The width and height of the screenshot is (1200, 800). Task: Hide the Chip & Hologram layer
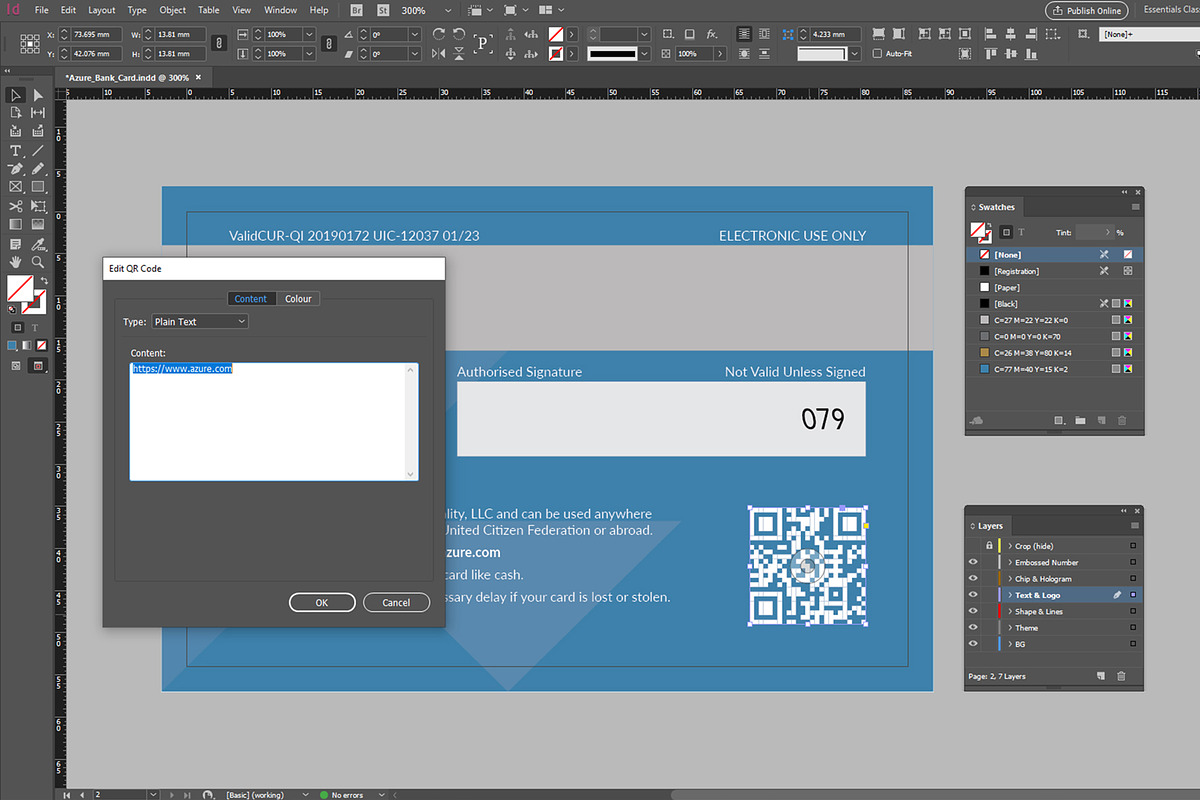[973, 578]
